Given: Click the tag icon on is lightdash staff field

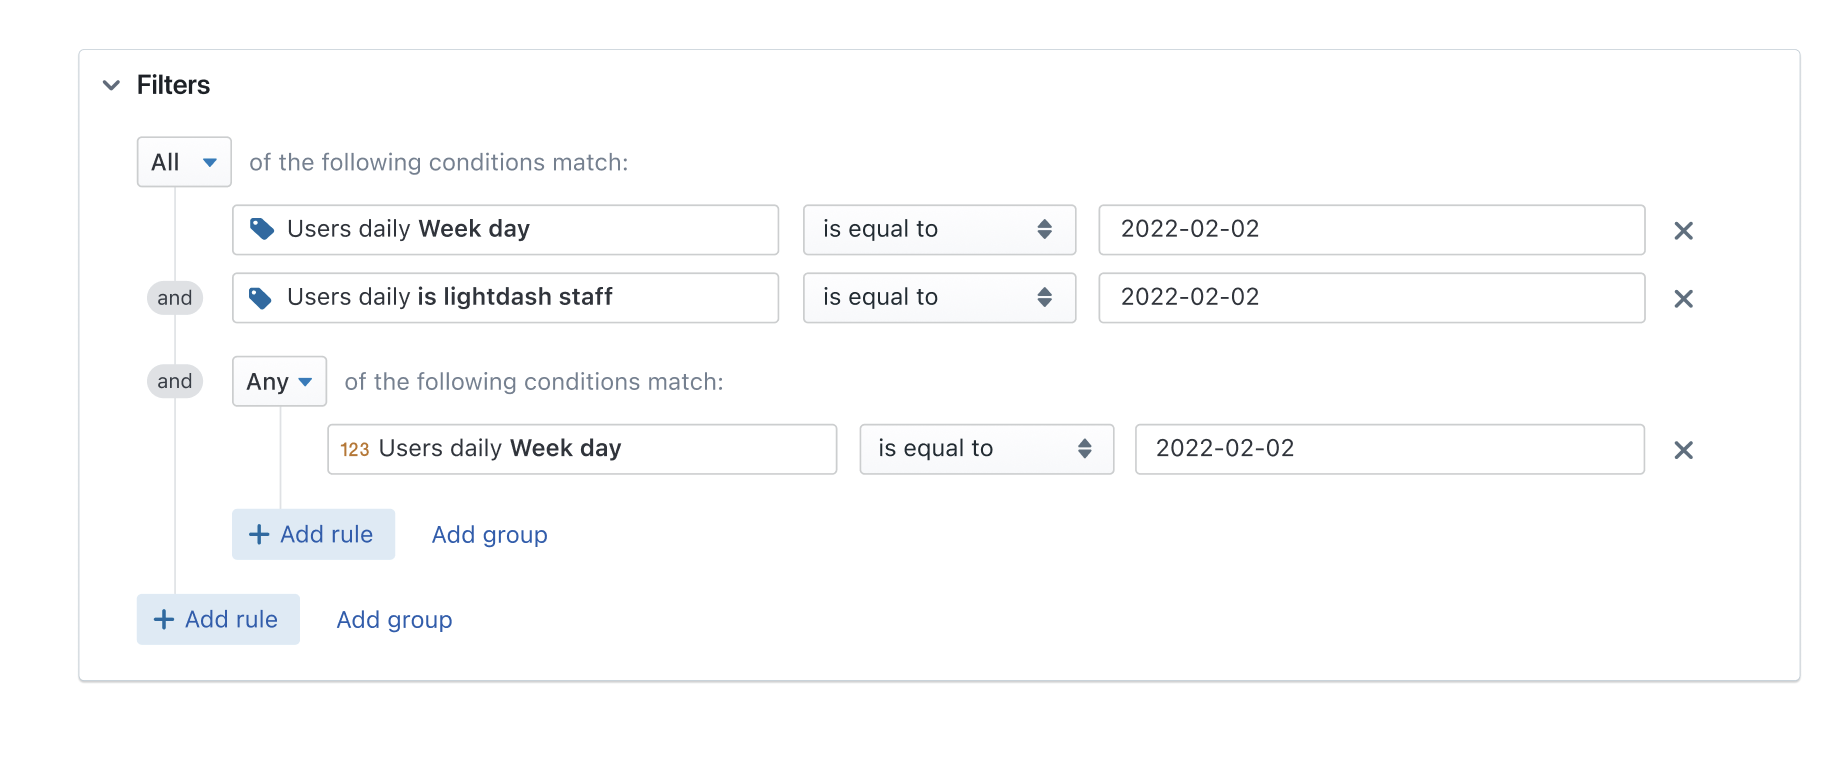Looking at the screenshot, I should point(260,297).
